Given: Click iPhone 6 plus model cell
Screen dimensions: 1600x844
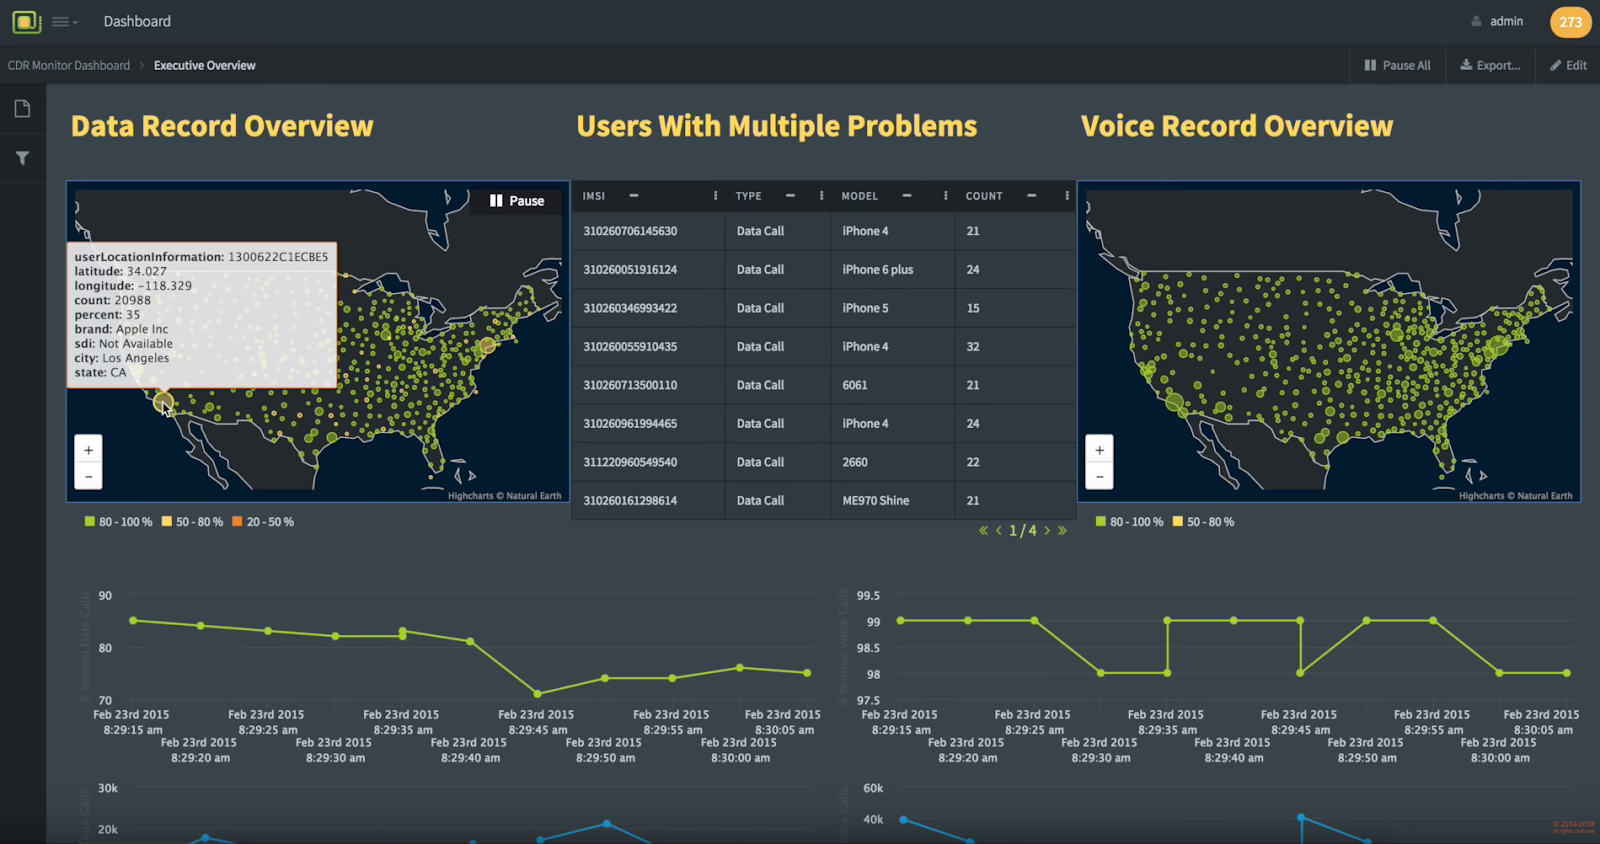Looking at the screenshot, I should coord(892,270).
